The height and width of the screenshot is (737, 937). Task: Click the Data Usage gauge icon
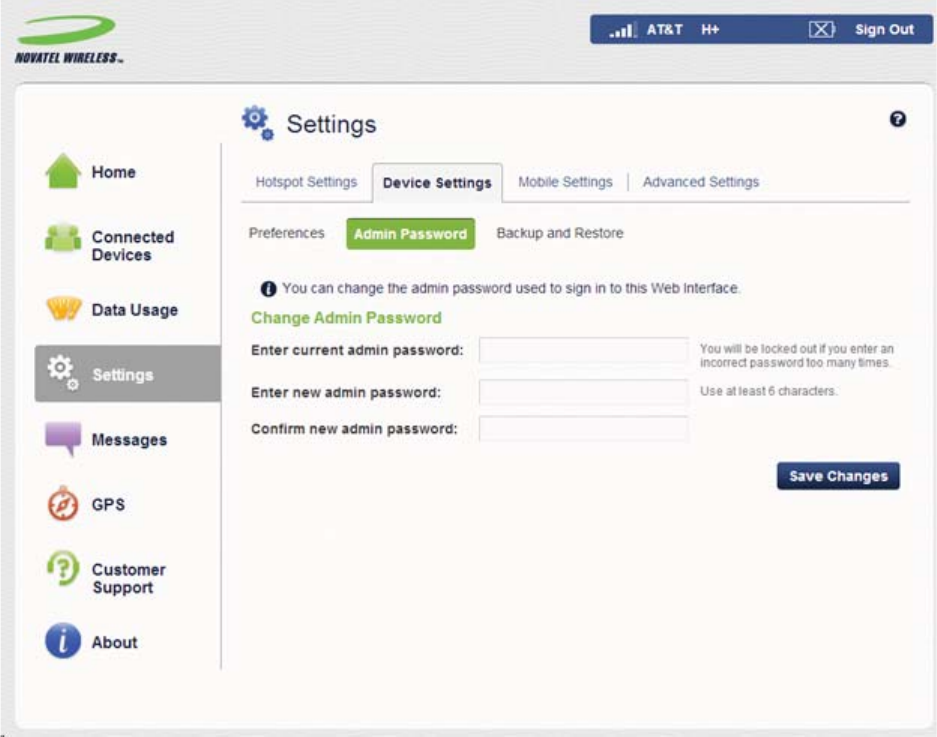click(63, 308)
